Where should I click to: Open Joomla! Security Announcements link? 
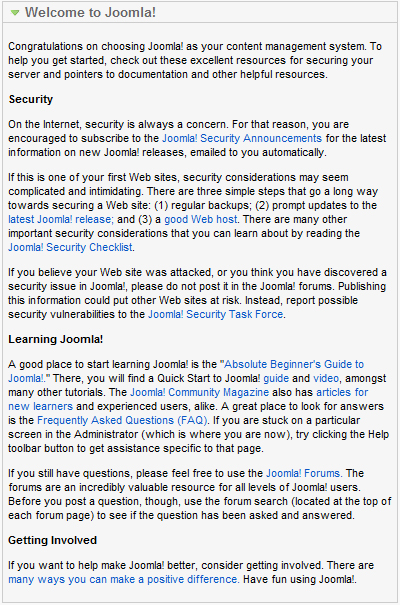coord(241,138)
